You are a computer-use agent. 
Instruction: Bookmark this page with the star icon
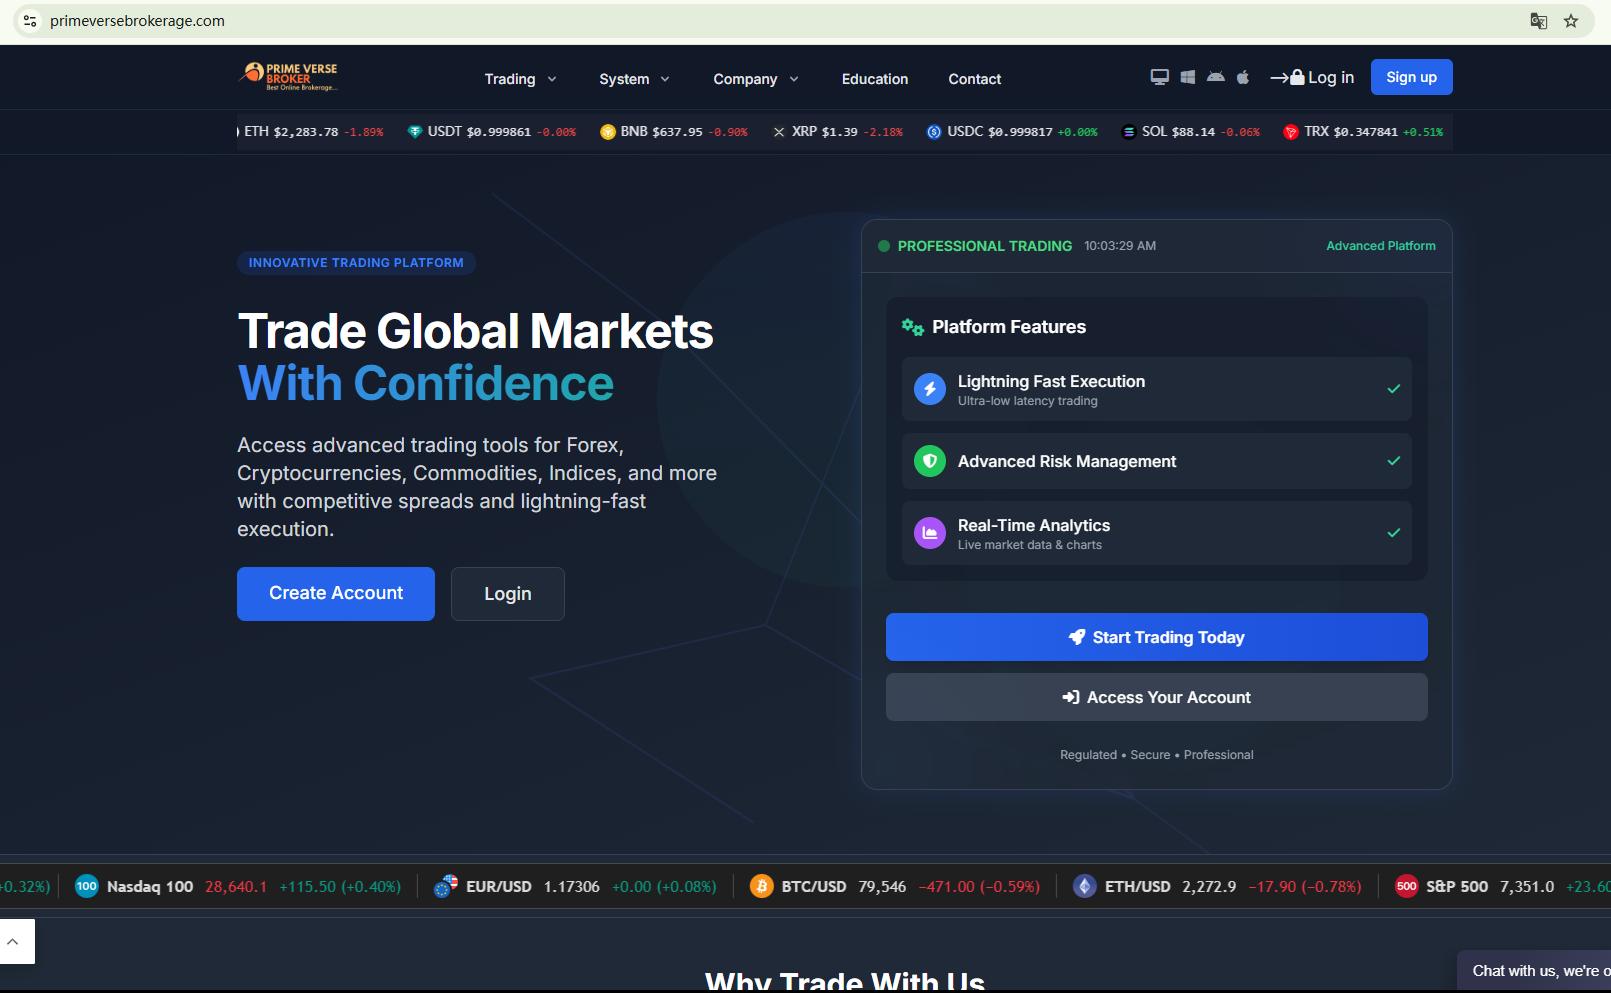click(1571, 21)
